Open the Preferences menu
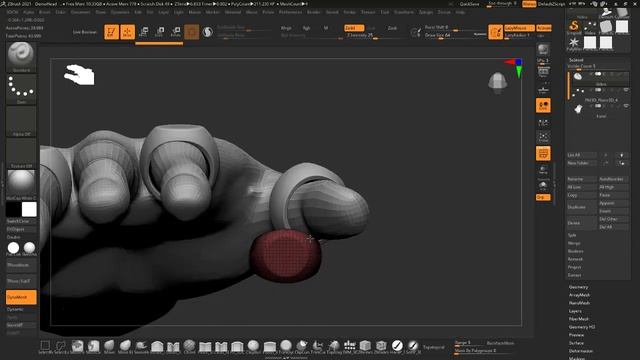The image size is (640, 360). click(291, 12)
